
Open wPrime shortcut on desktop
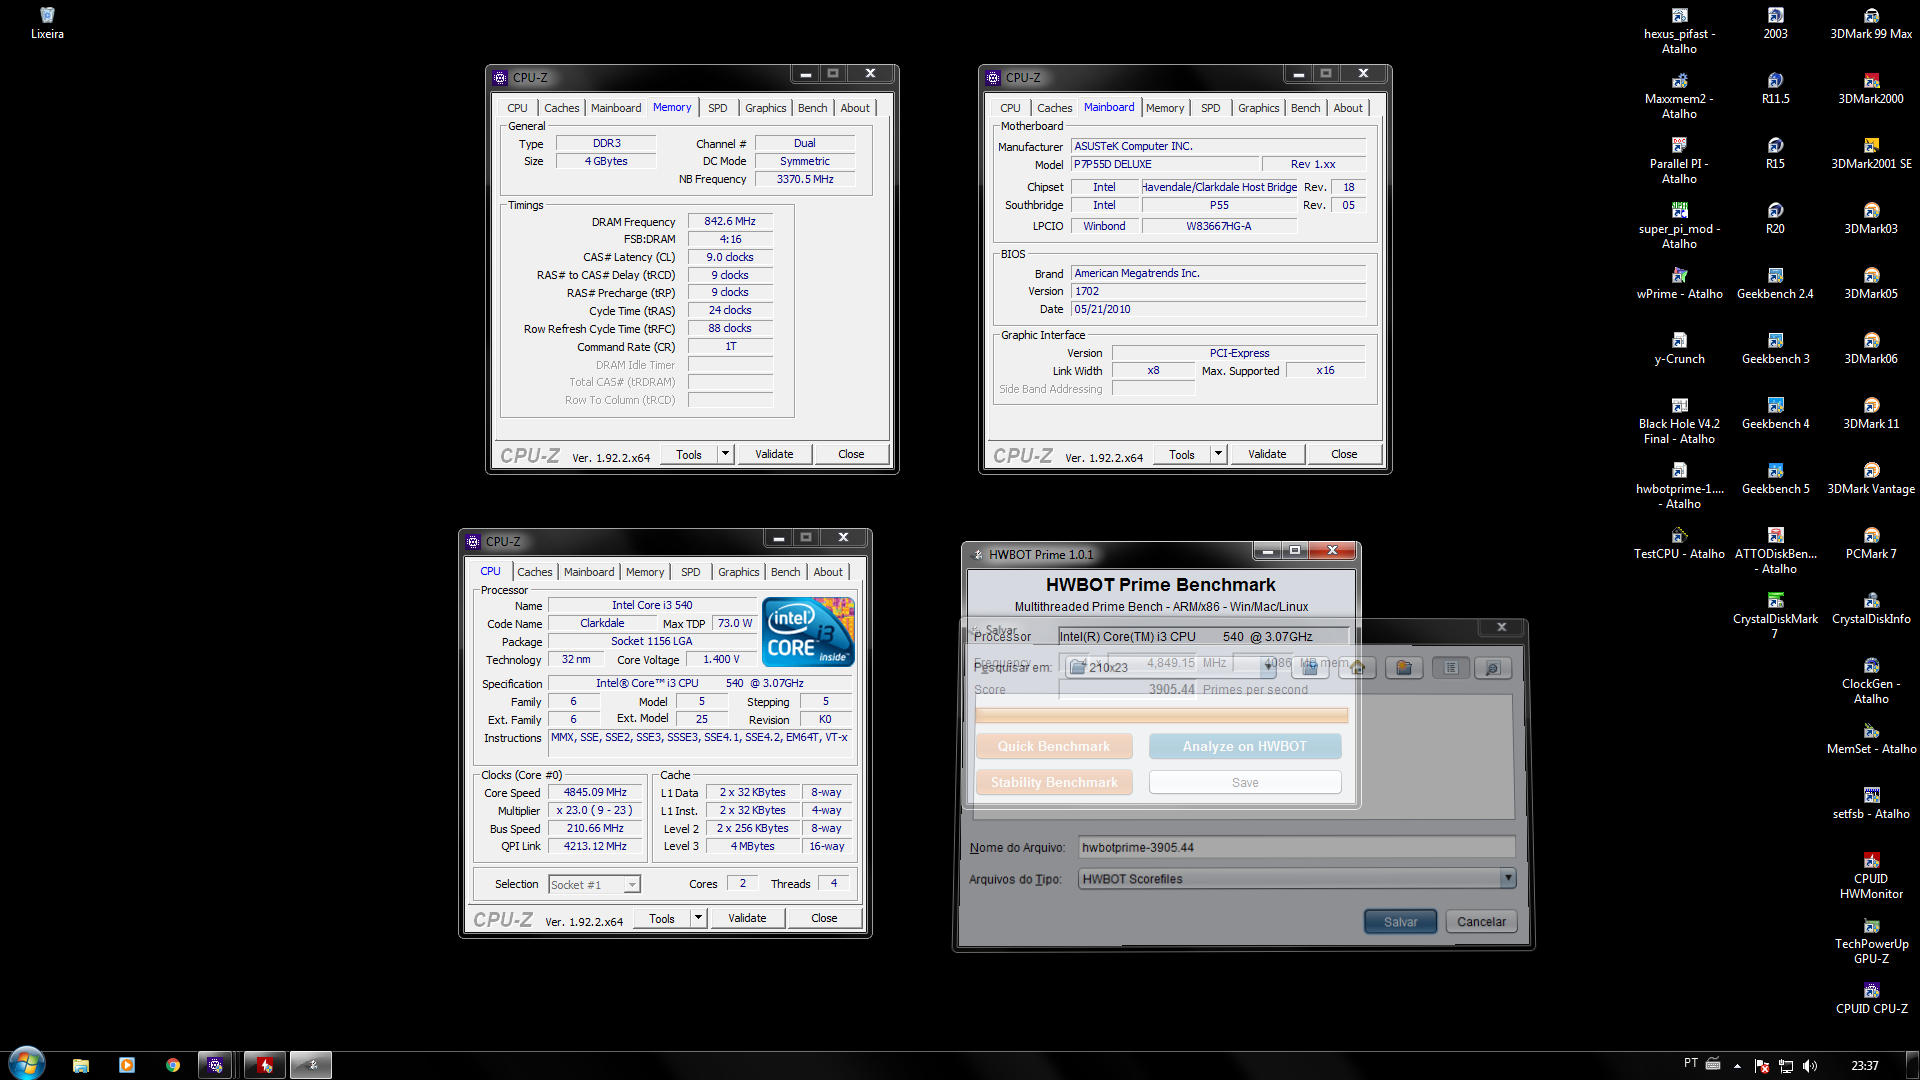coord(1679,283)
